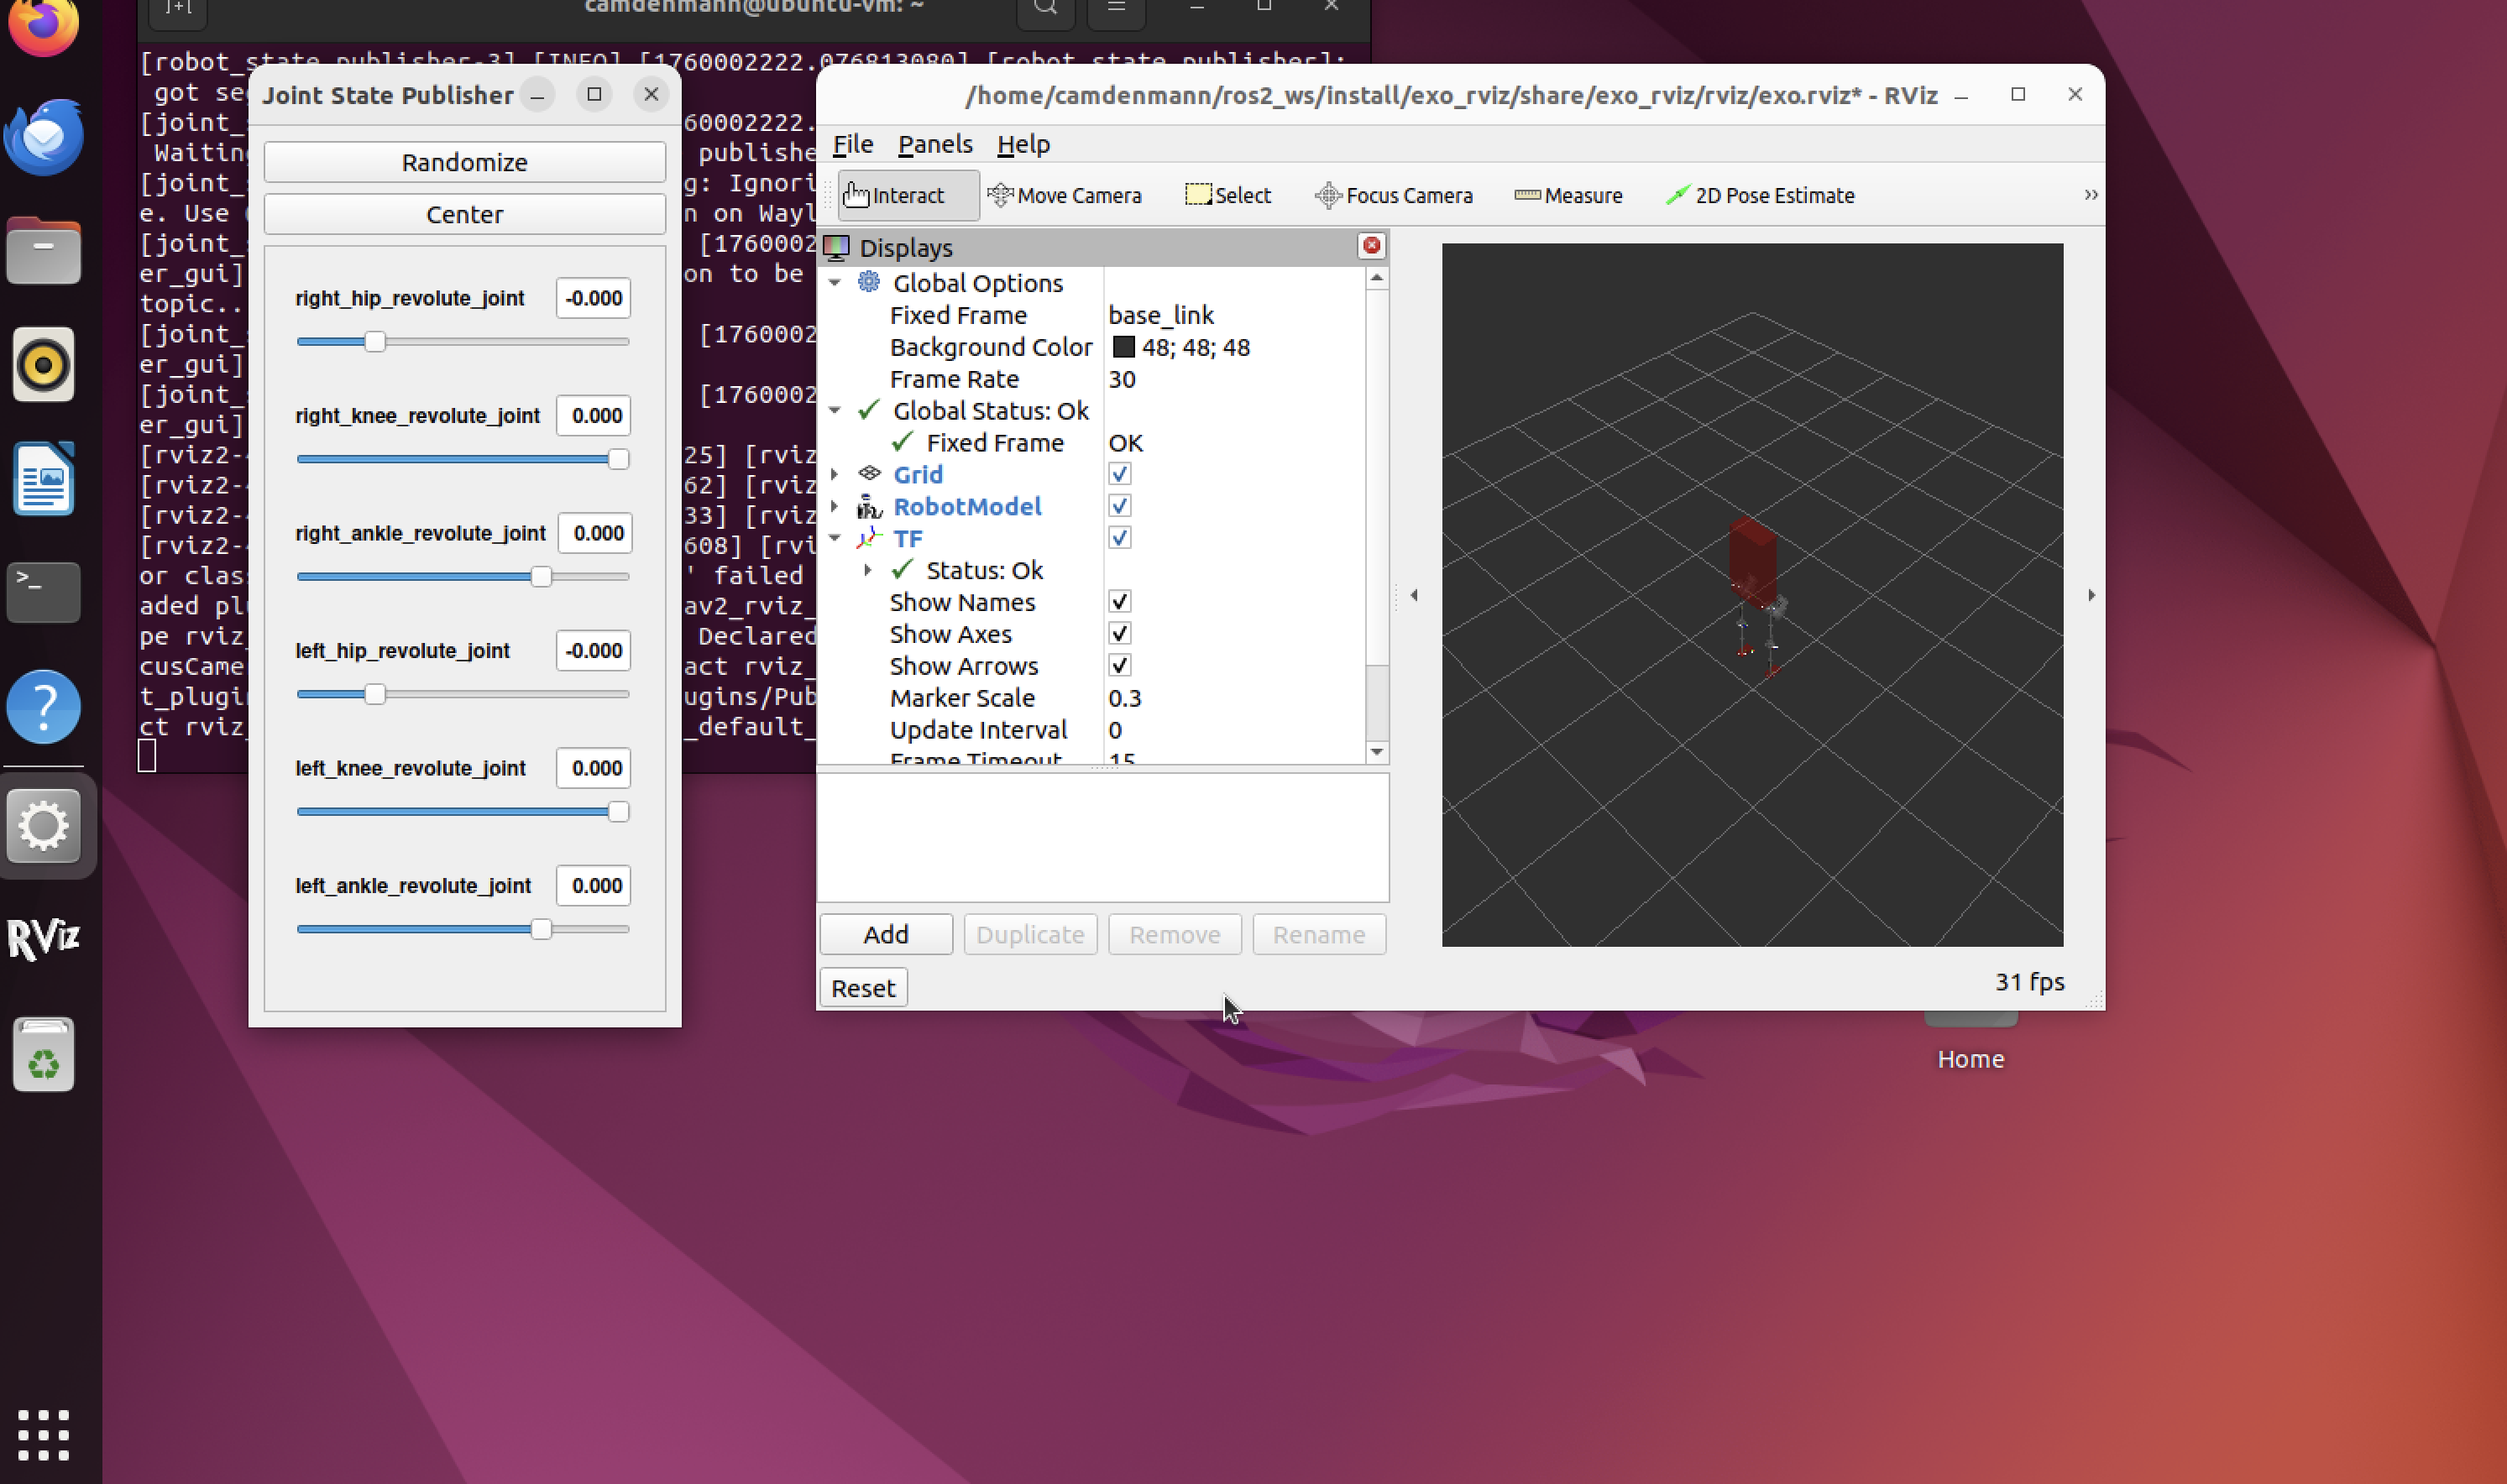Show more toolbar tools via chevron

[2090, 195]
